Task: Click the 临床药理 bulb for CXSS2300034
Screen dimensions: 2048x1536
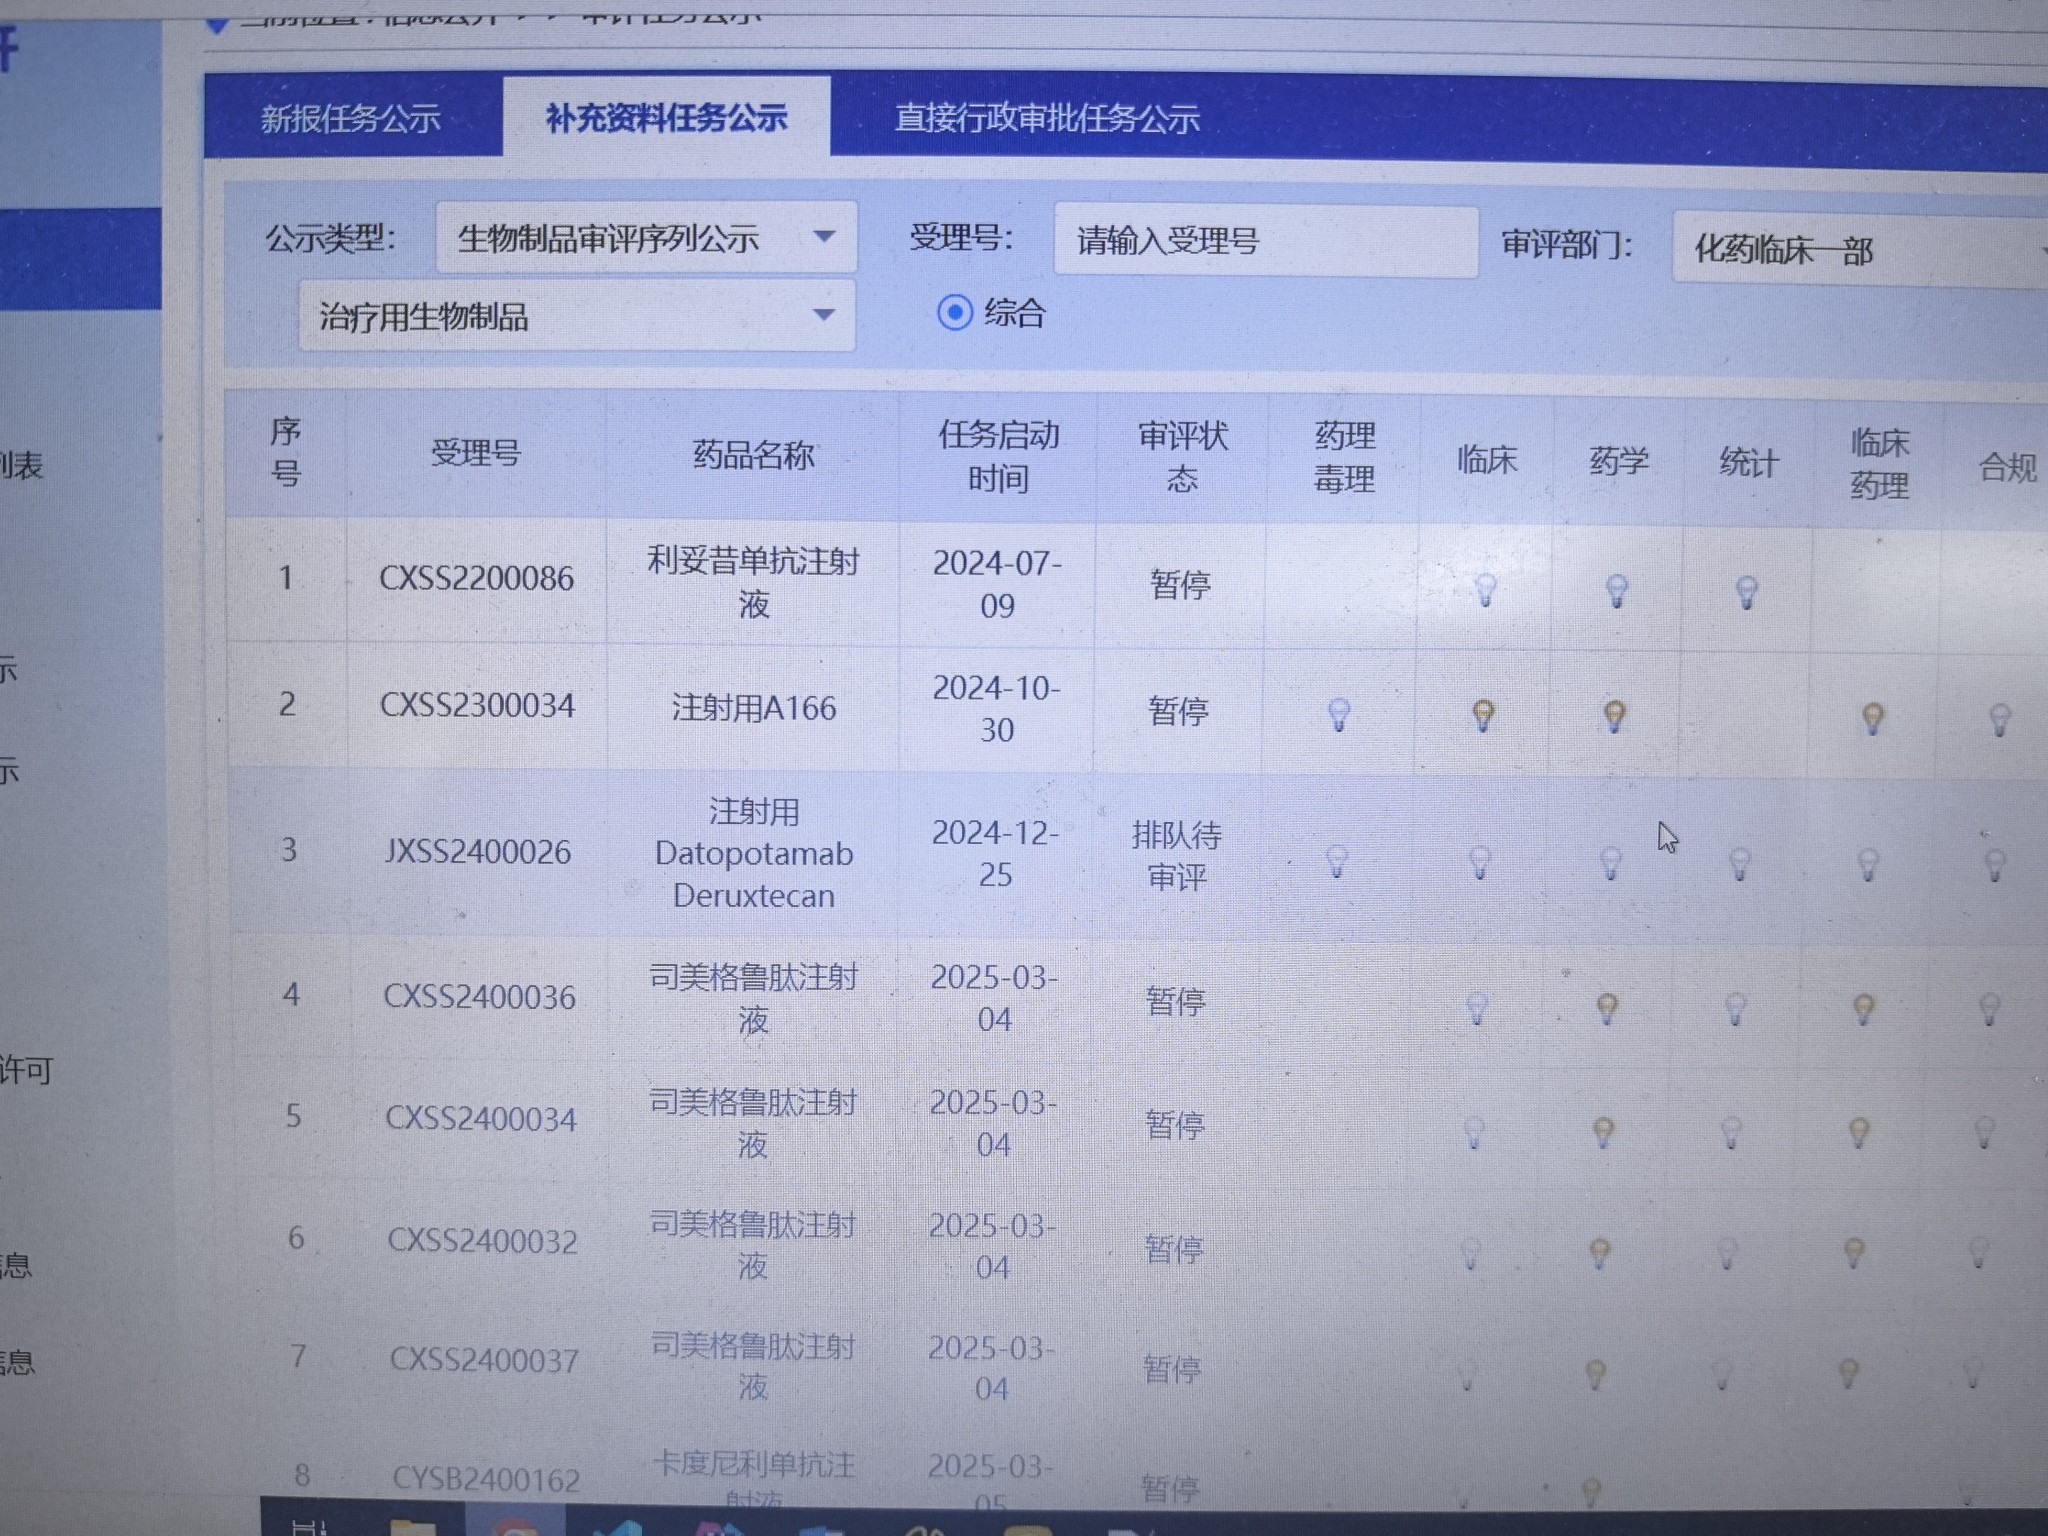Action: [1873, 719]
